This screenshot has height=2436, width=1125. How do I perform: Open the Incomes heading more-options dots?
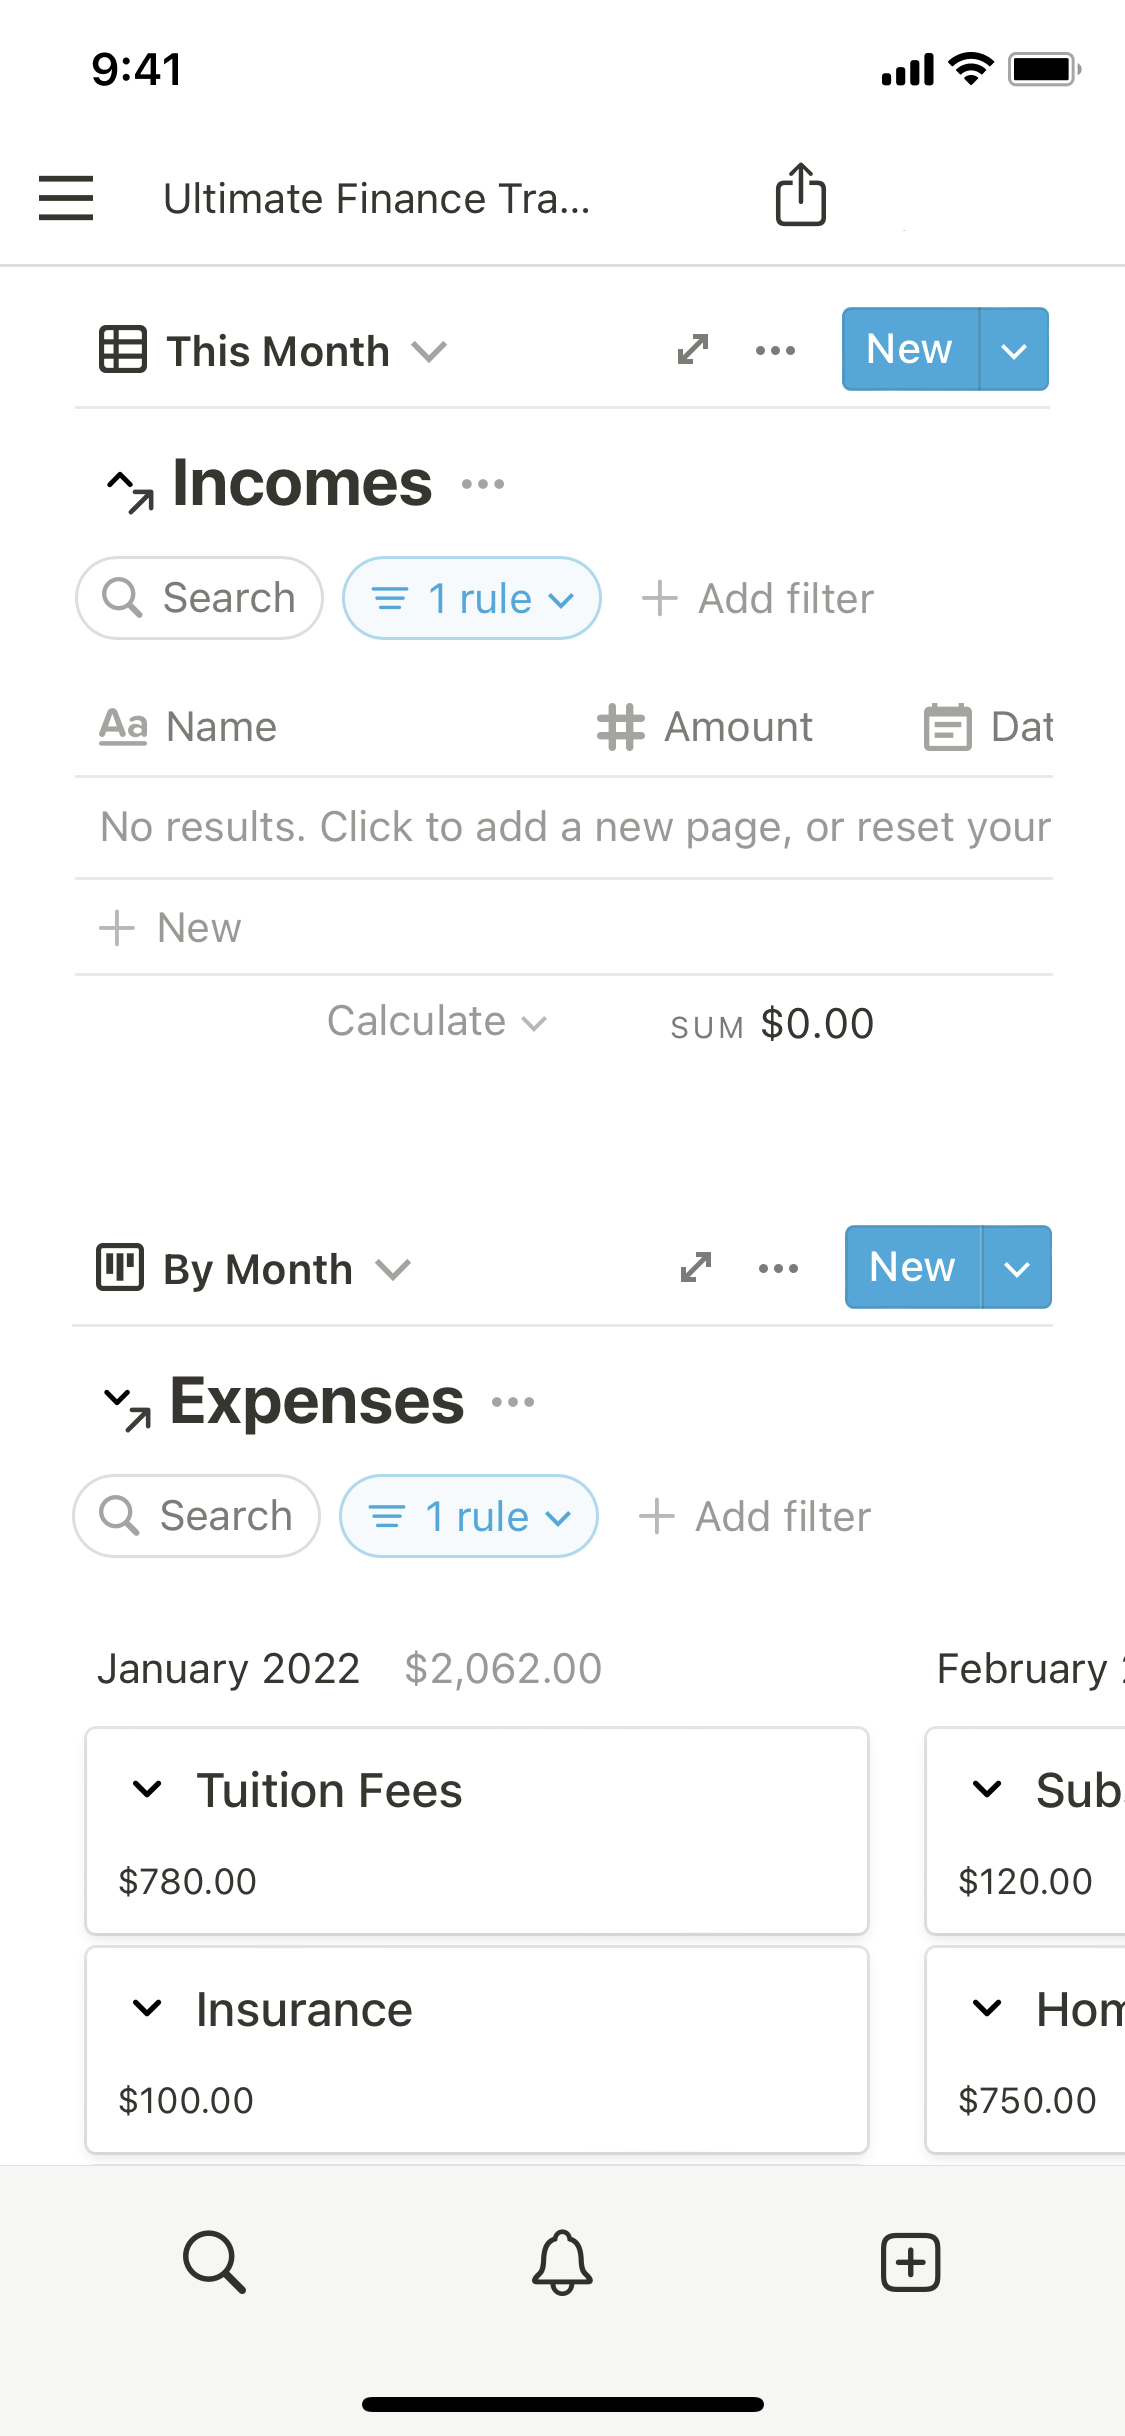tap(483, 485)
